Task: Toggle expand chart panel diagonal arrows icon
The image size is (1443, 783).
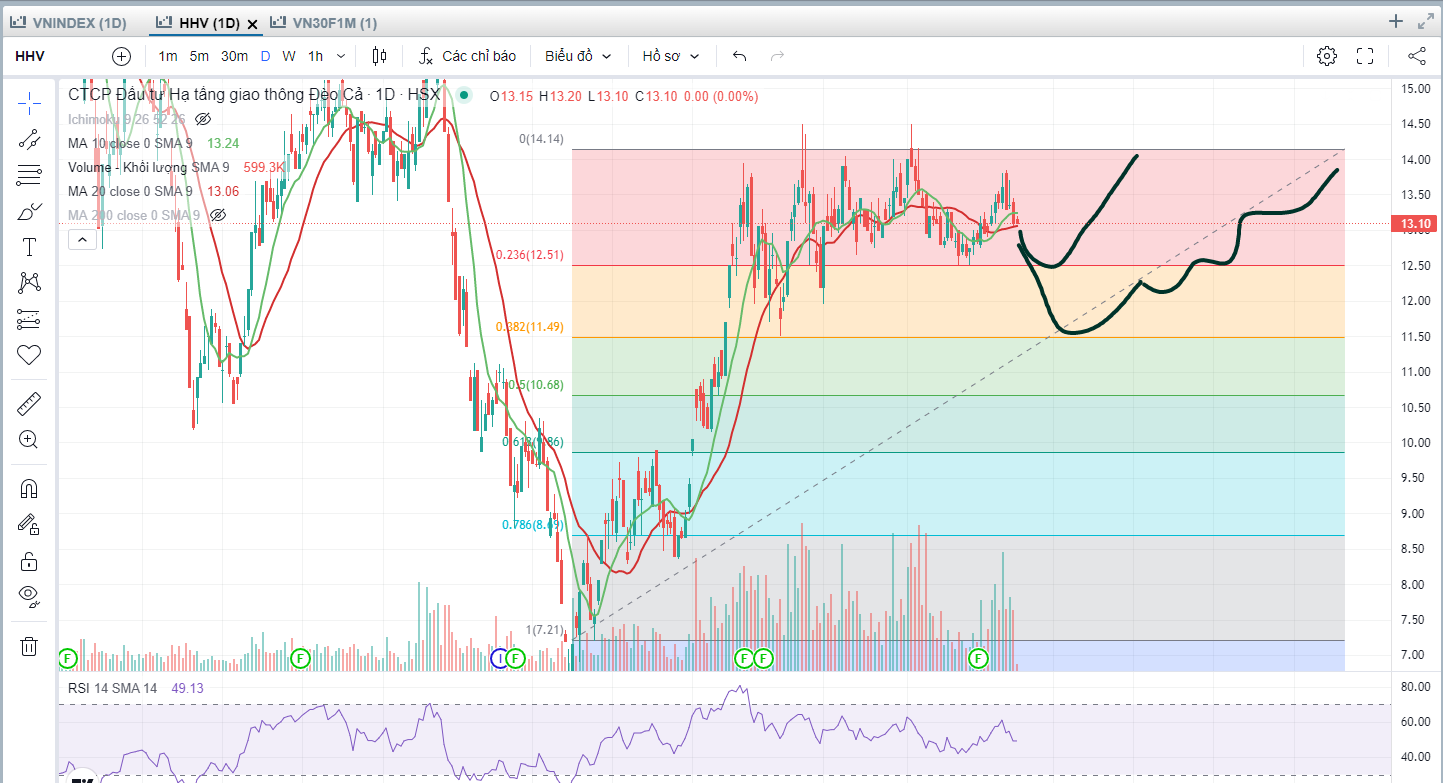Action: coord(1425,21)
